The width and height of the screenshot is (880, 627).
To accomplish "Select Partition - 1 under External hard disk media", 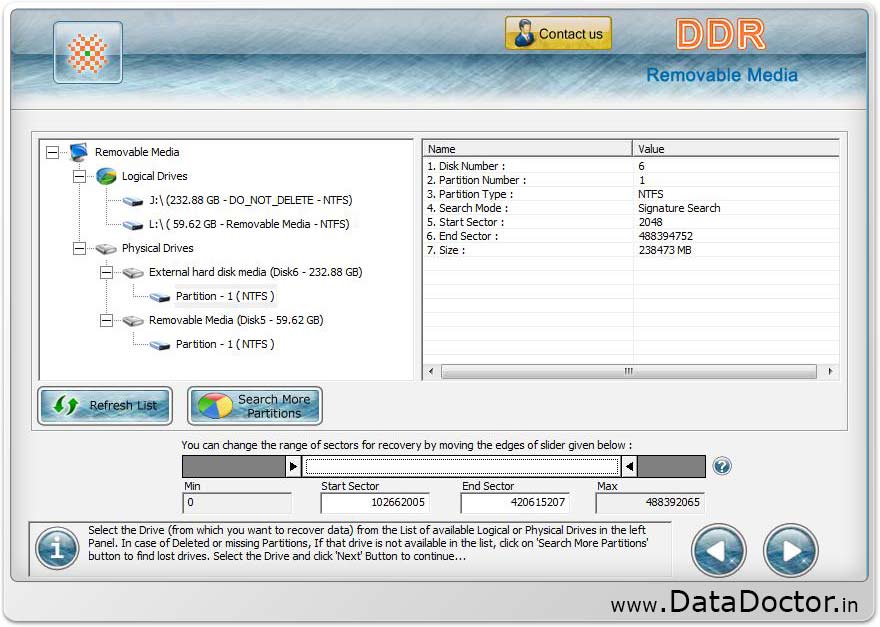I will [x=222, y=296].
